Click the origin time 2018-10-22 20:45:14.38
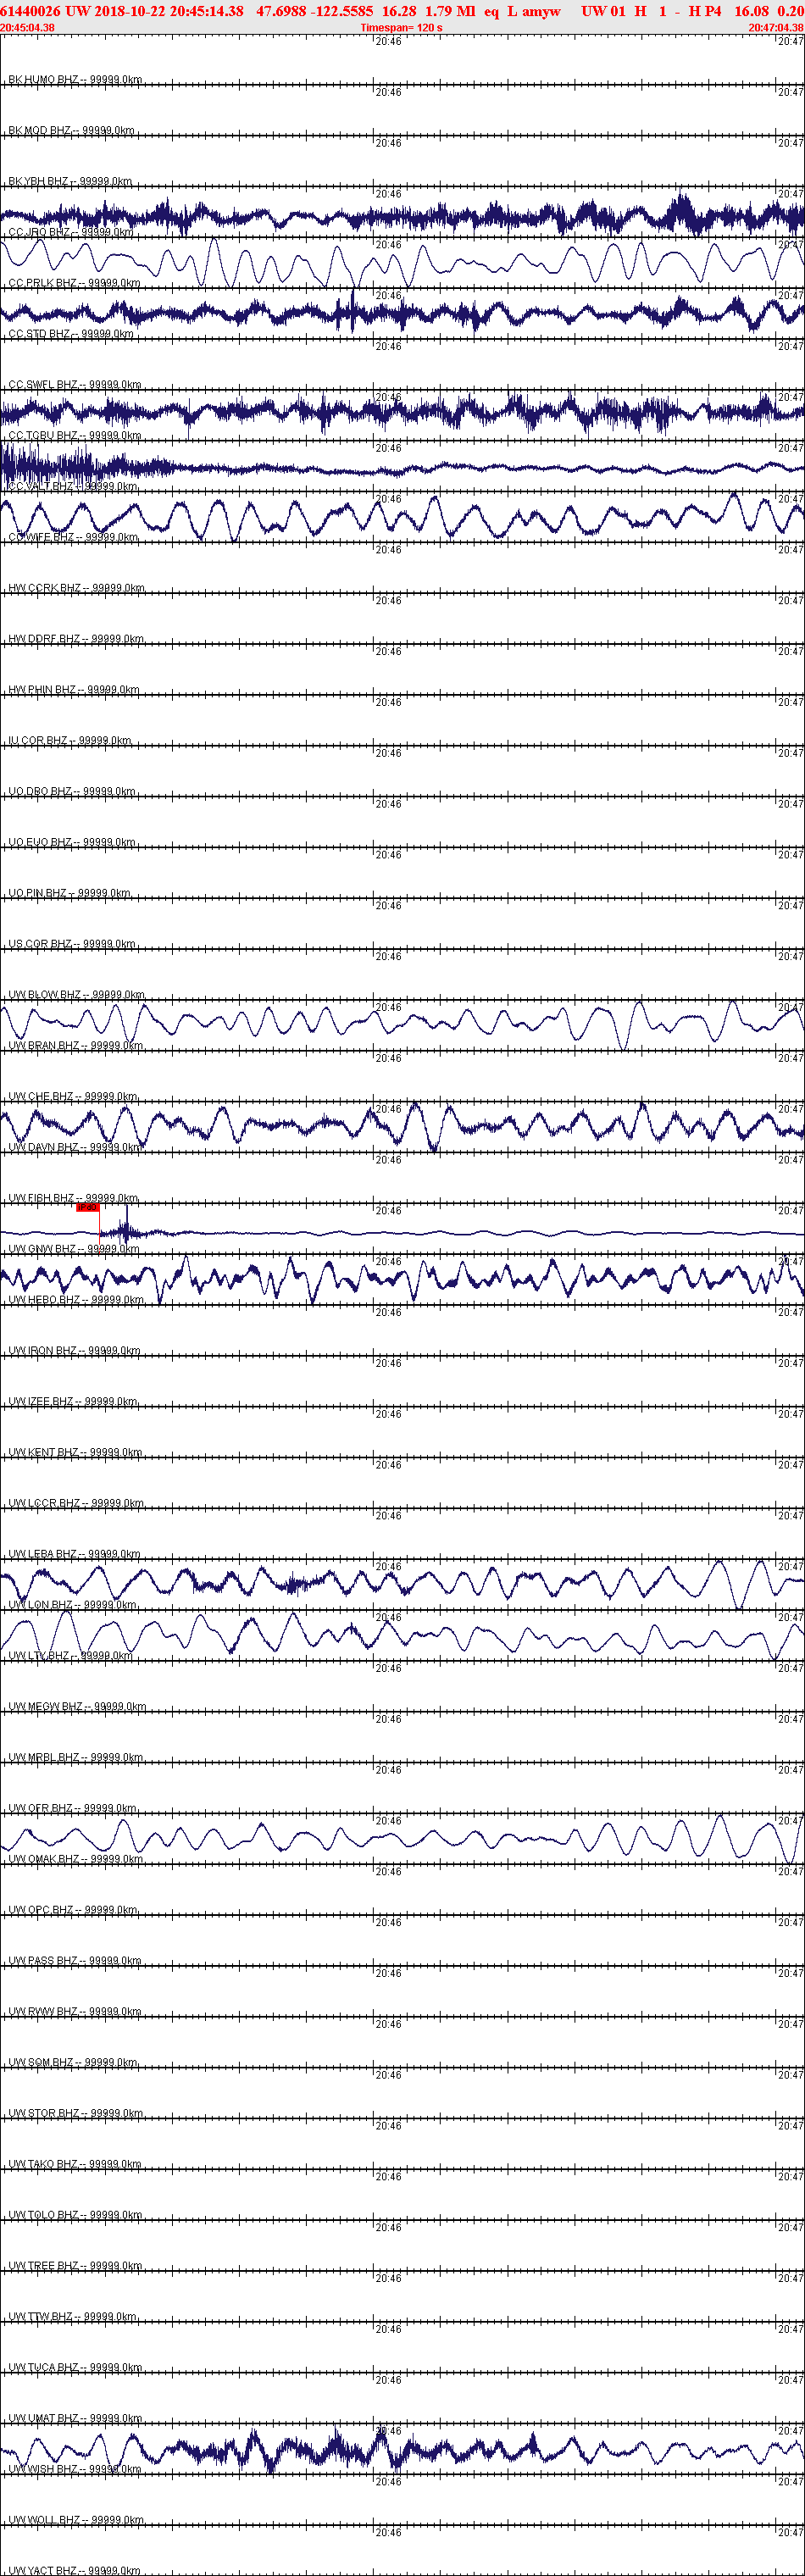Screen dimensions: 805x2576 point(169,11)
